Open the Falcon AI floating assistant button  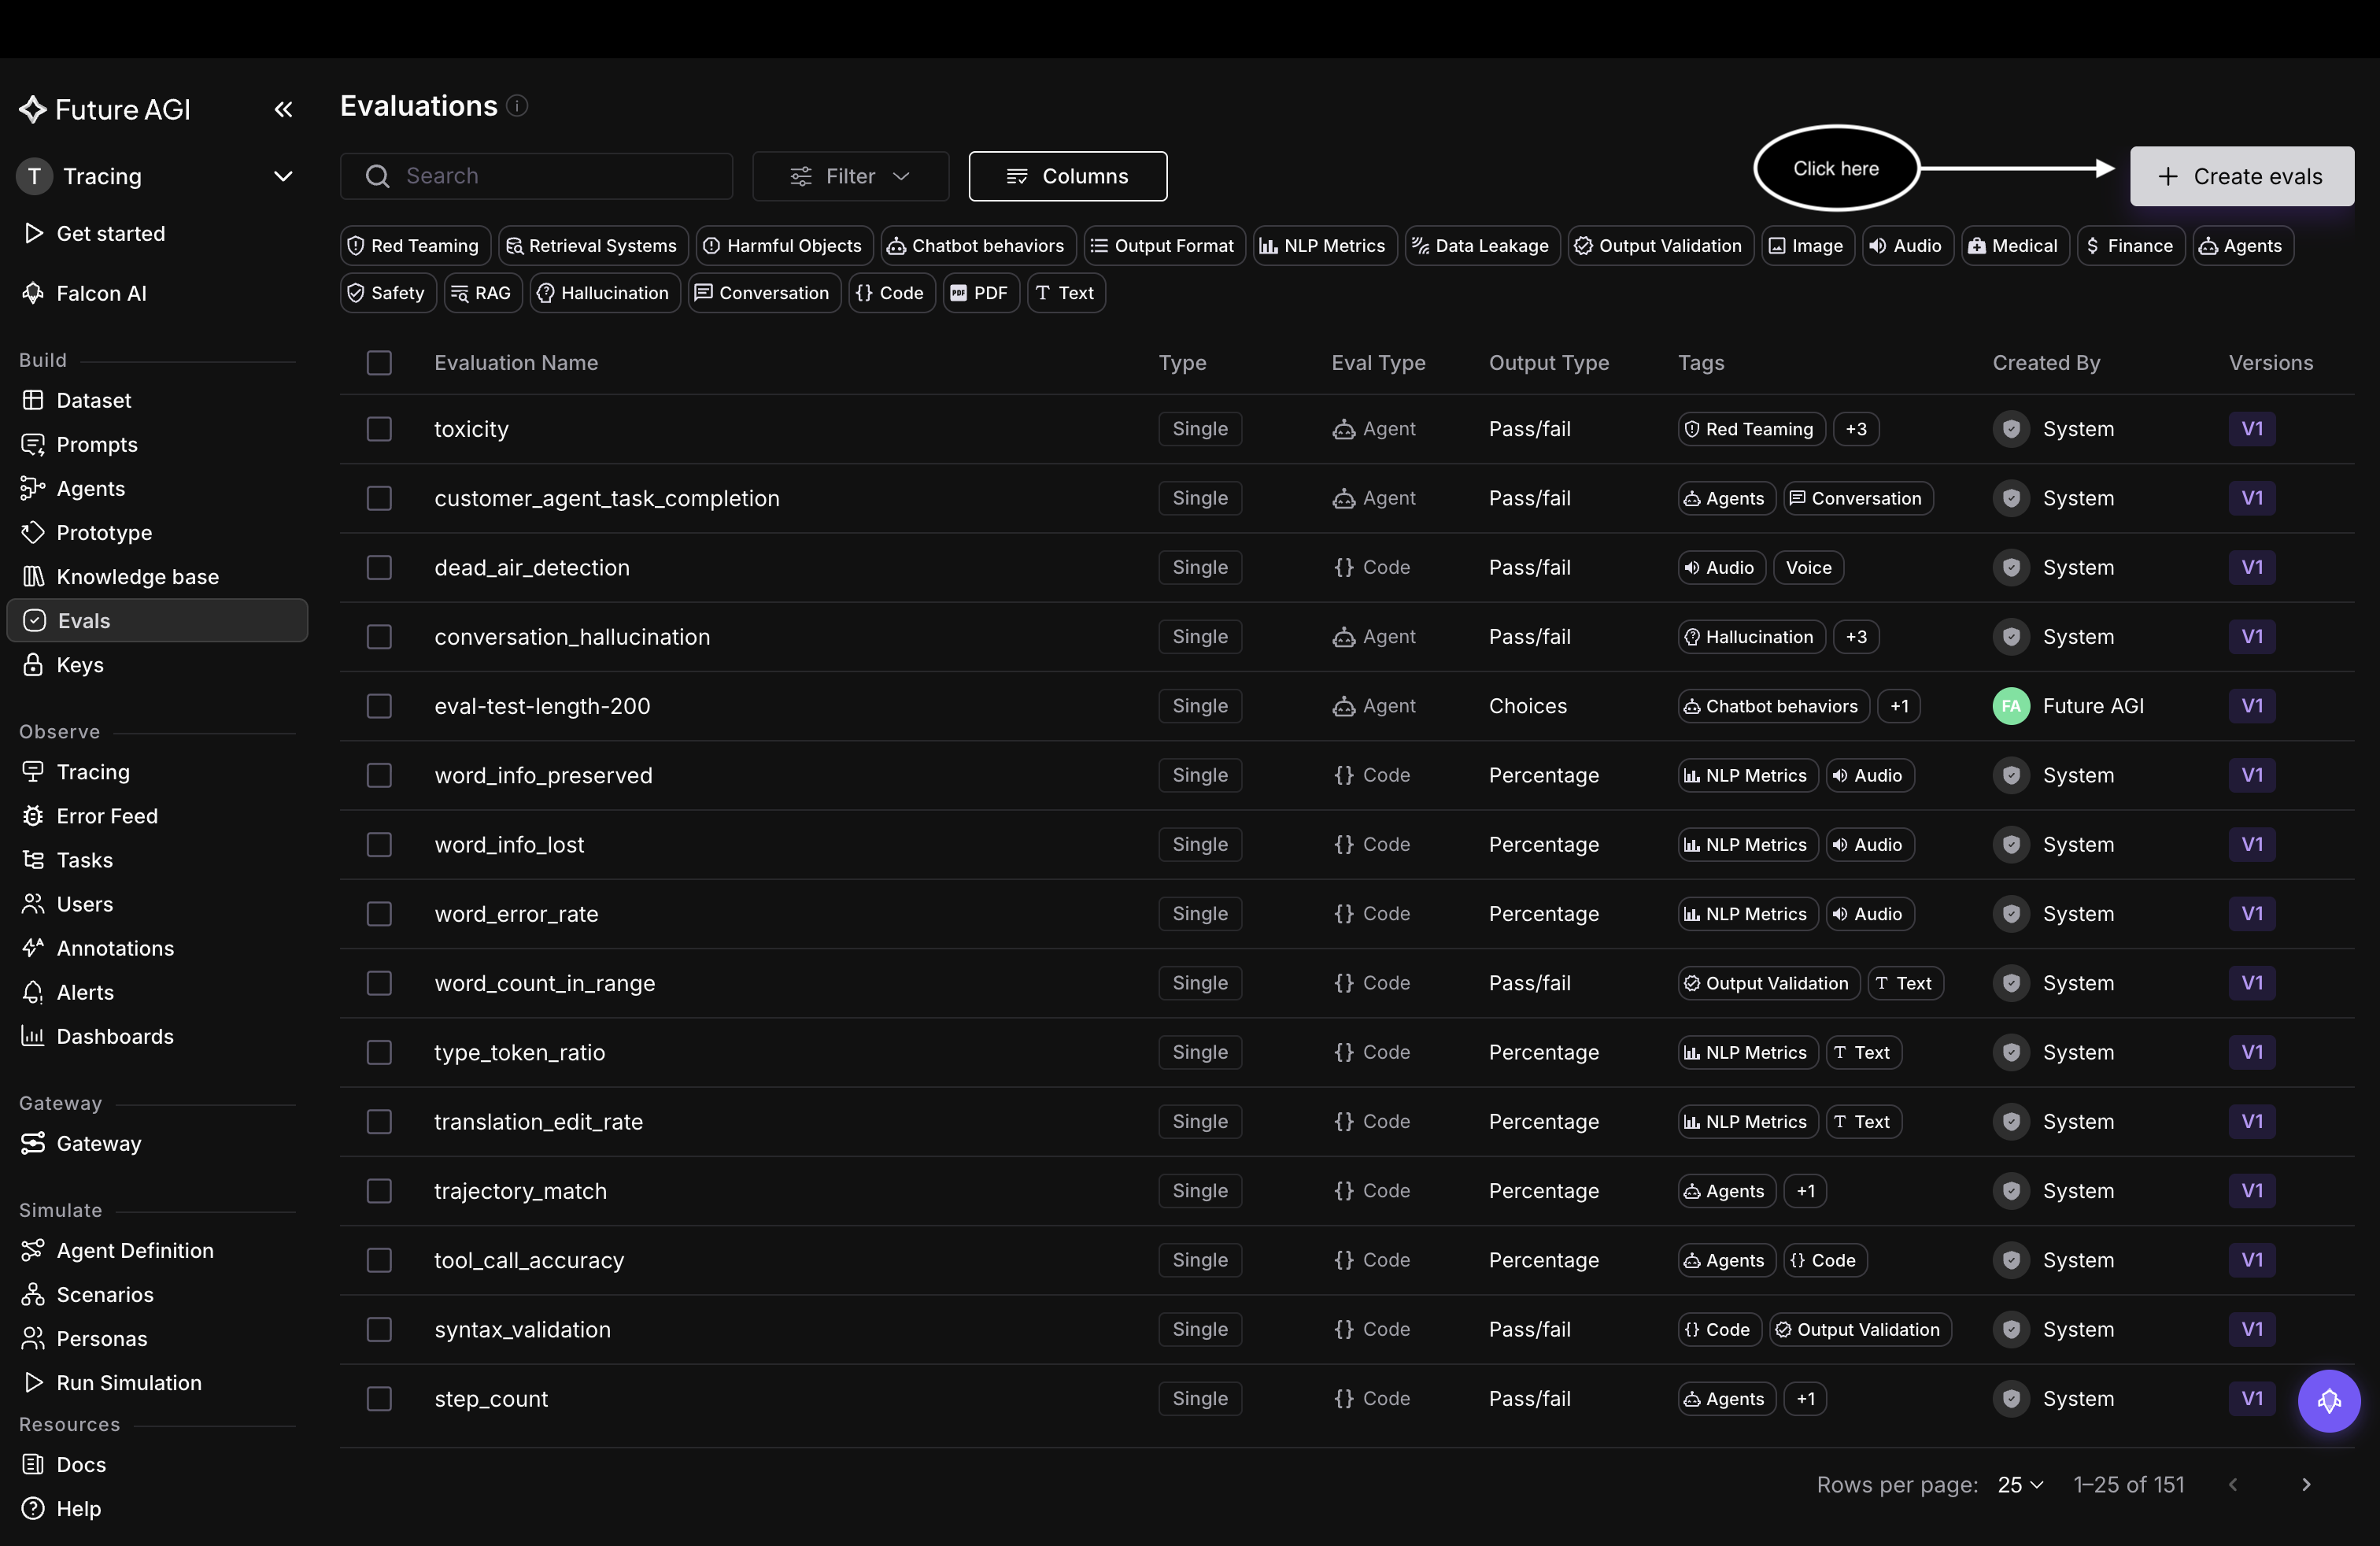2328,1400
